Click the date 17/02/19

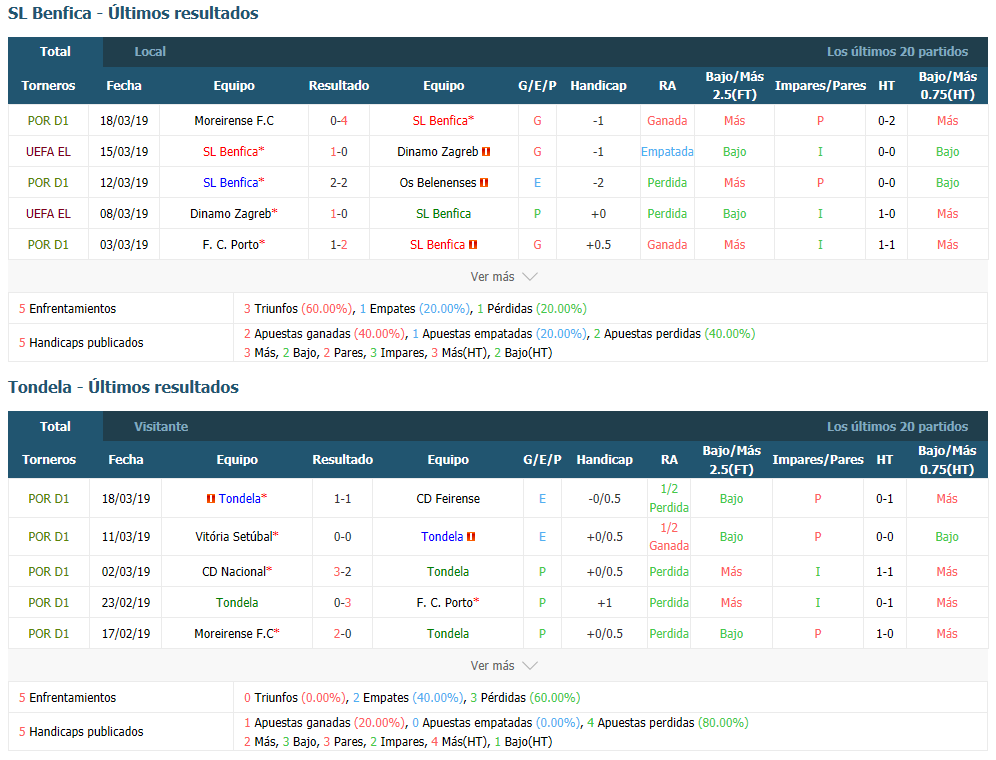point(126,634)
